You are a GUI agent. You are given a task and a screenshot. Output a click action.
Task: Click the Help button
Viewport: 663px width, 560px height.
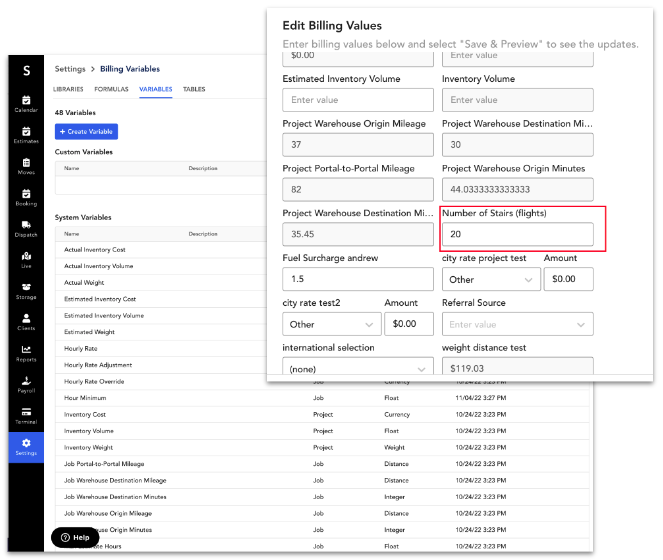point(75,537)
